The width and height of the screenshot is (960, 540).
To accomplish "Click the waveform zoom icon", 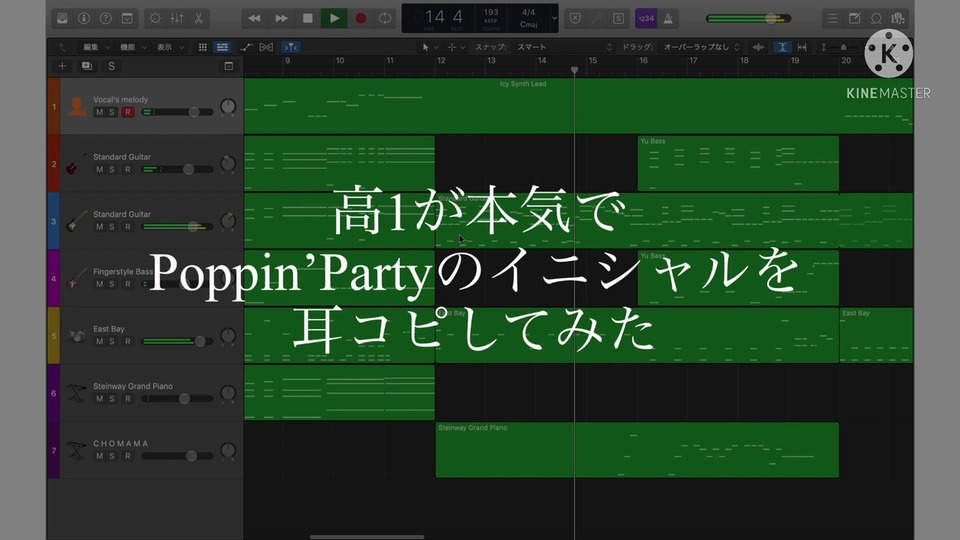I will [758, 47].
